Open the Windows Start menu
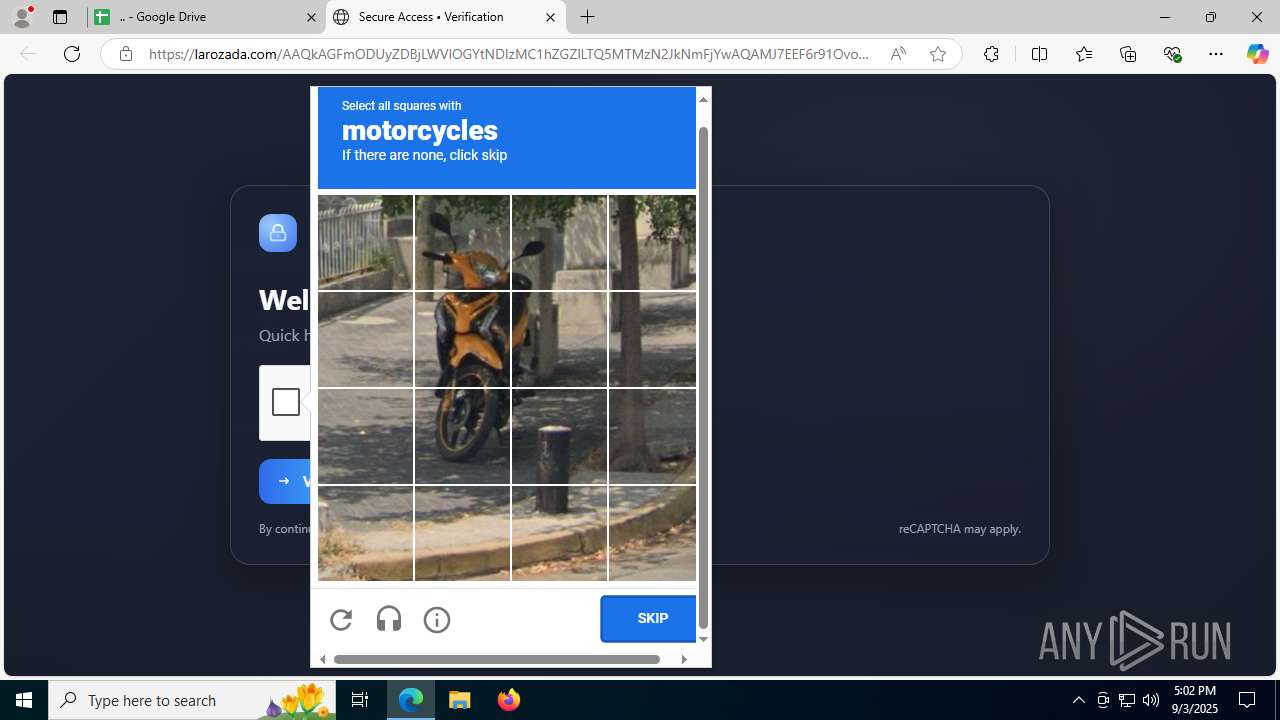The image size is (1280, 720). [x=24, y=700]
